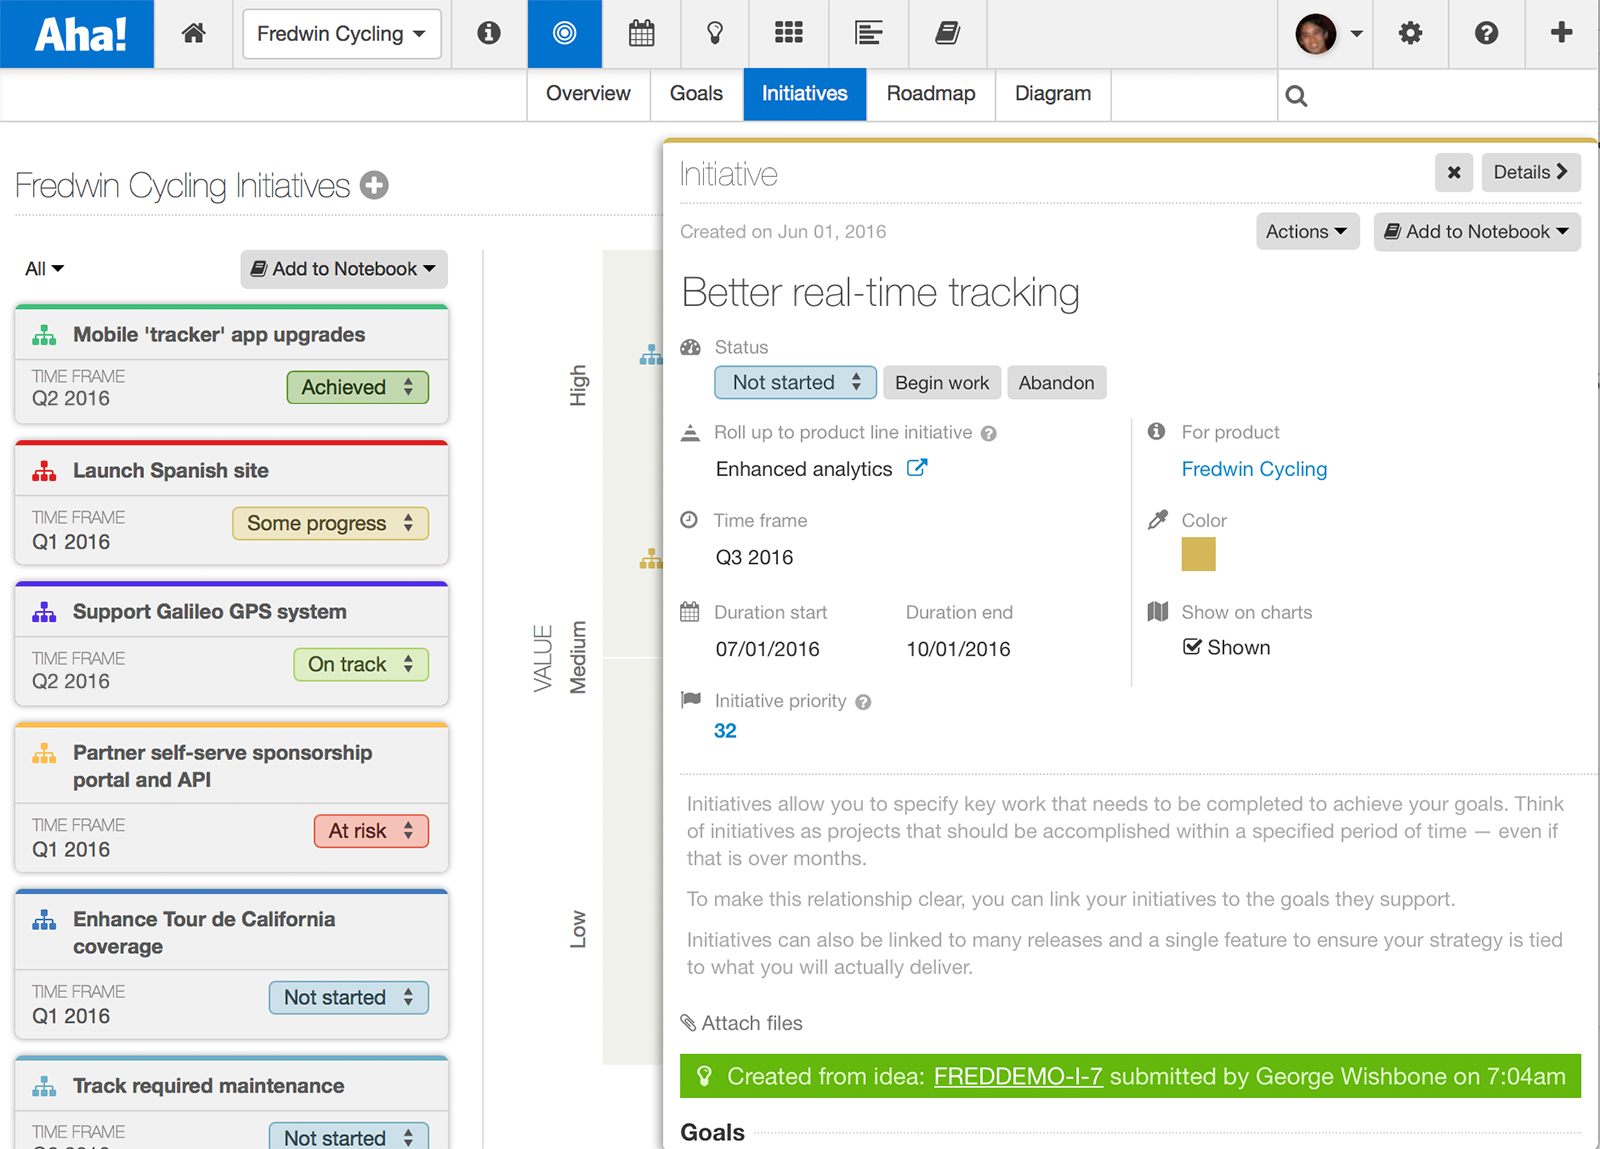Switch to the Diagram tab
Image resolution: width=1600 pixels, height=1149 pixels.
1053,94
